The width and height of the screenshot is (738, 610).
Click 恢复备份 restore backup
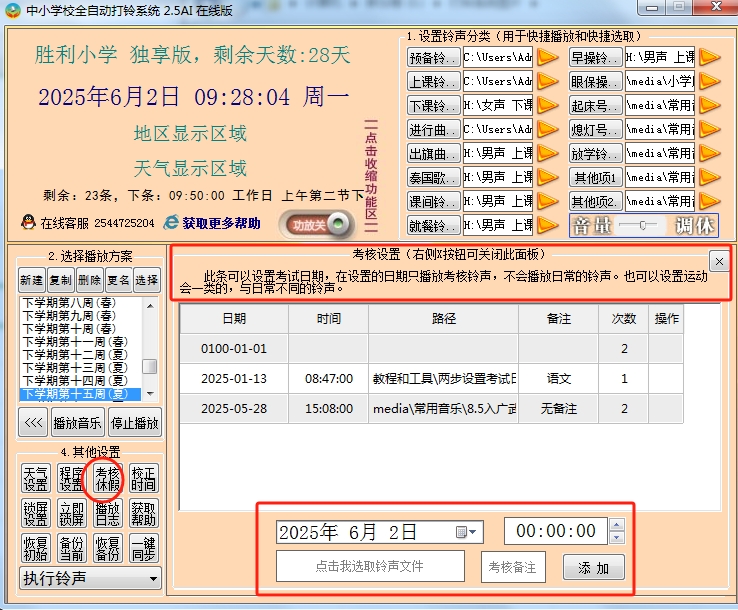(107, 548)
